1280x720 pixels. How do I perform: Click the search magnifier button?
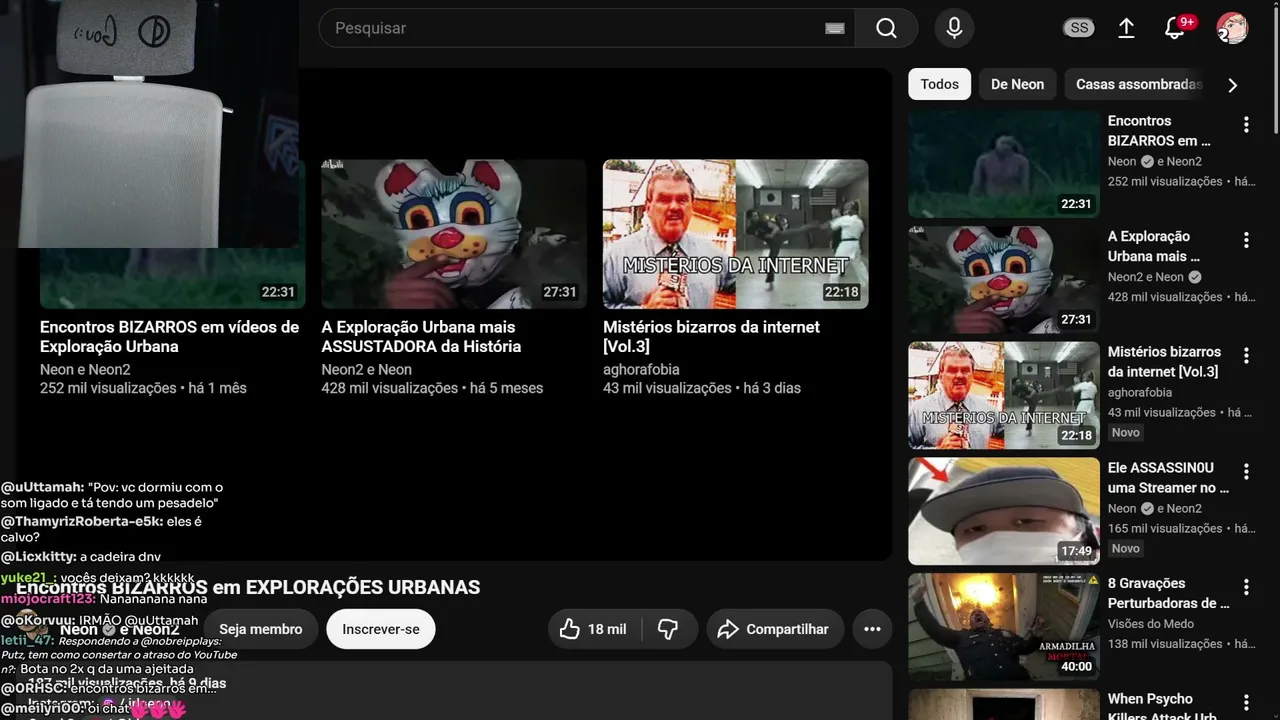click(886, 28)
